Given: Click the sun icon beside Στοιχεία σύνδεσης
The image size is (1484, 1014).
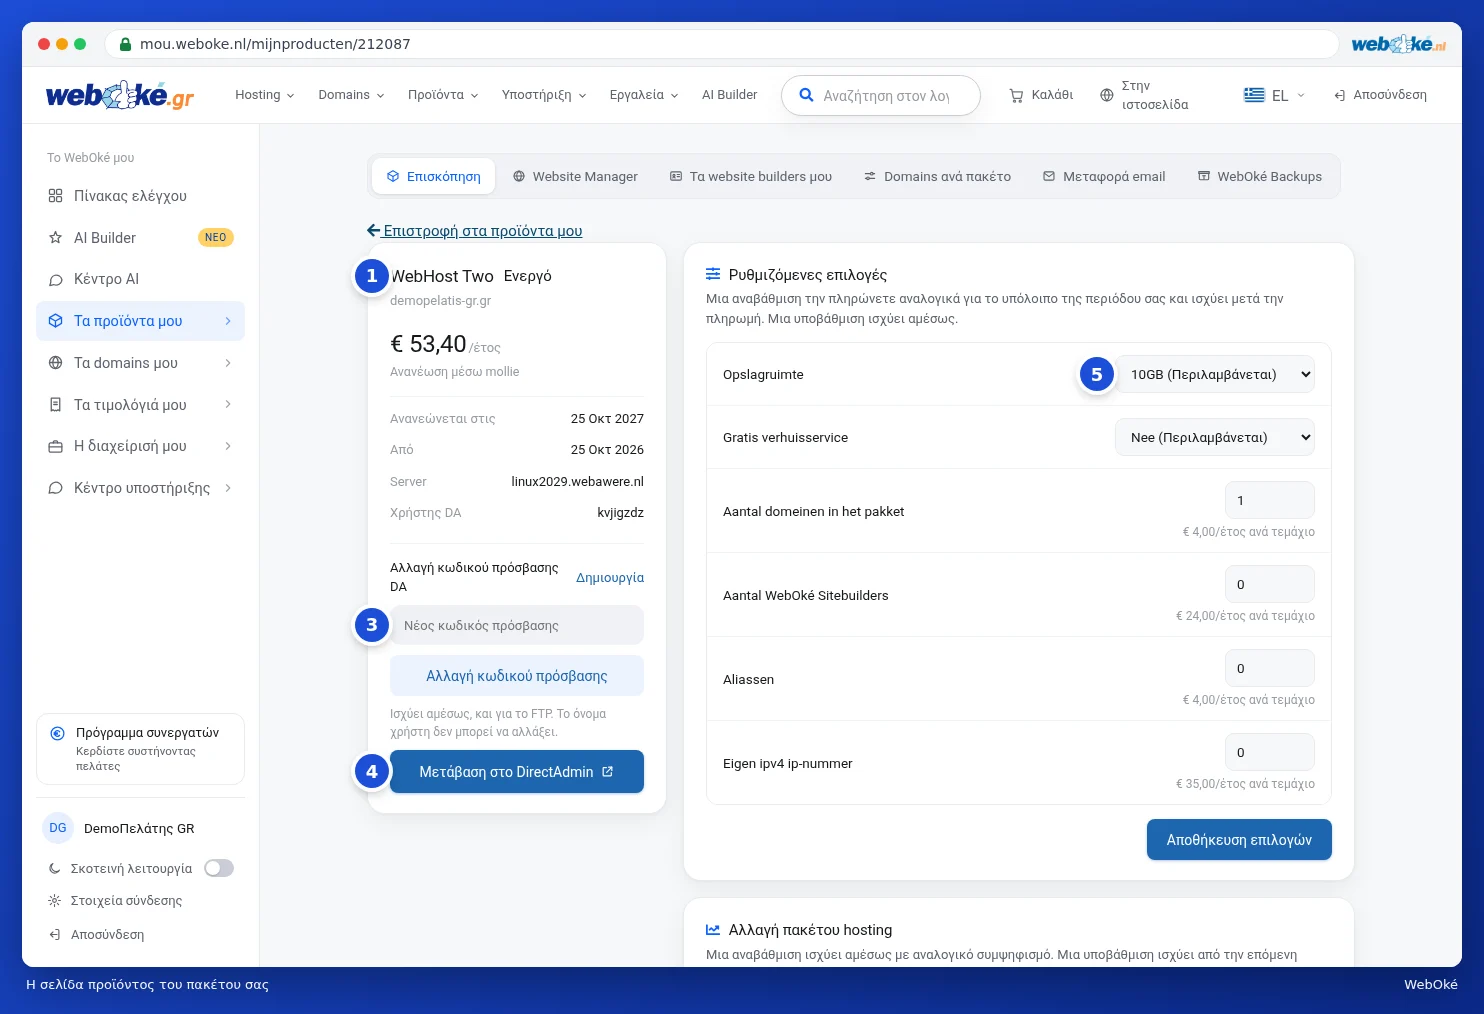Looking at the screenshot, I should [x=55, y=901].
